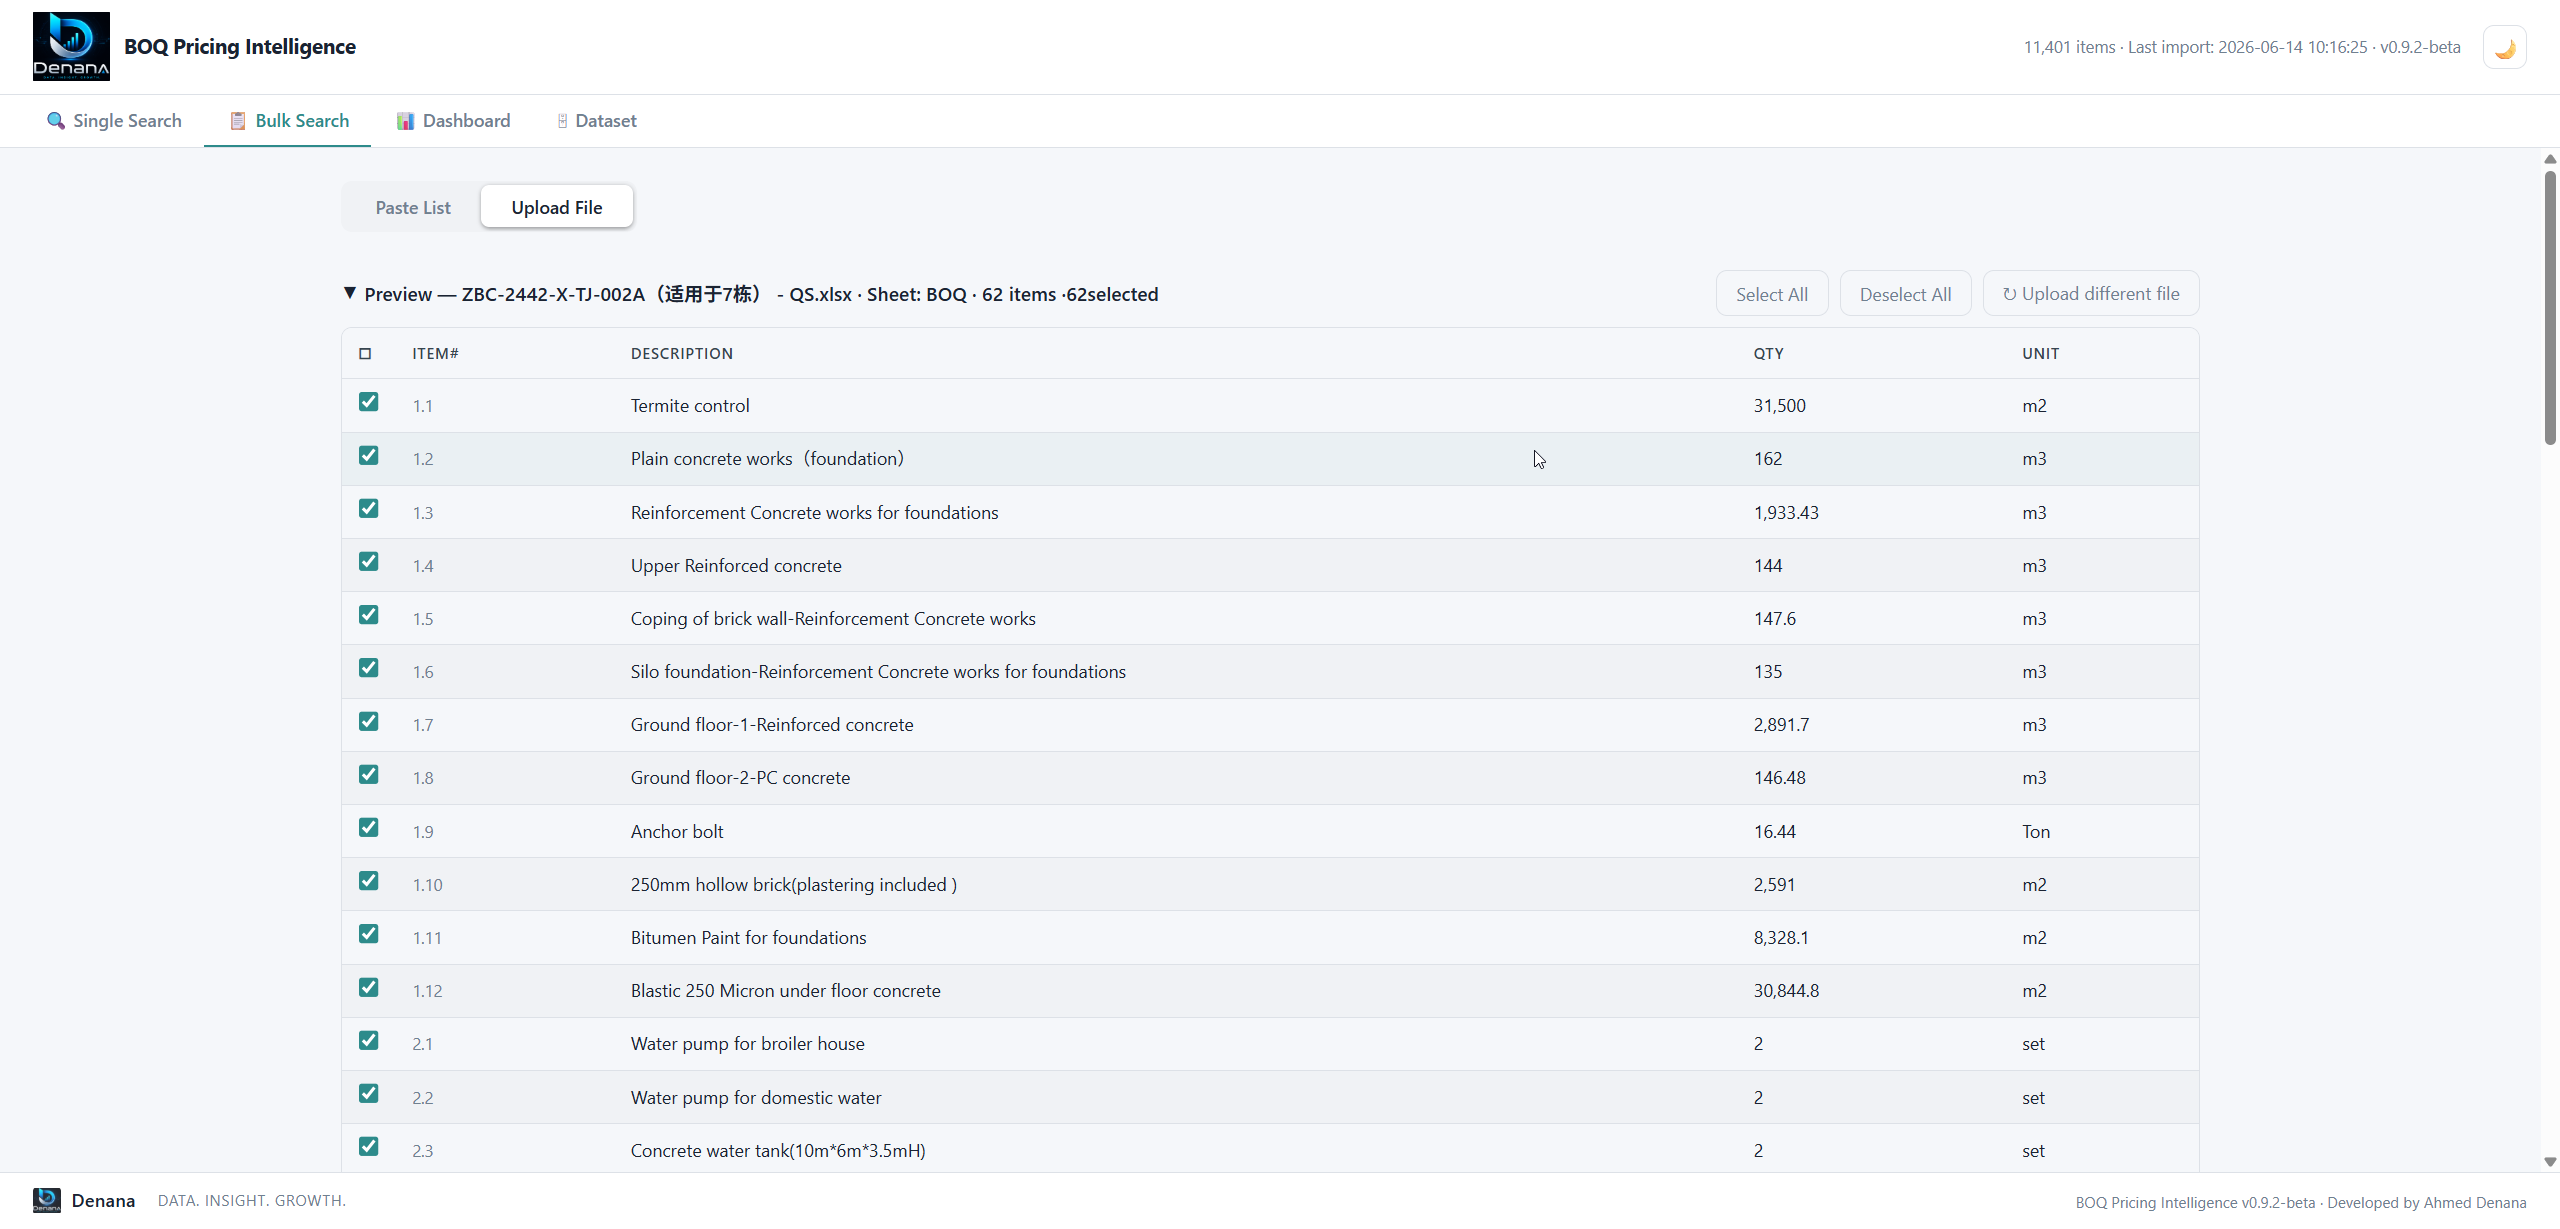
Task: Click the Single Search magnifier icon
Action: (x=56, y=121)
